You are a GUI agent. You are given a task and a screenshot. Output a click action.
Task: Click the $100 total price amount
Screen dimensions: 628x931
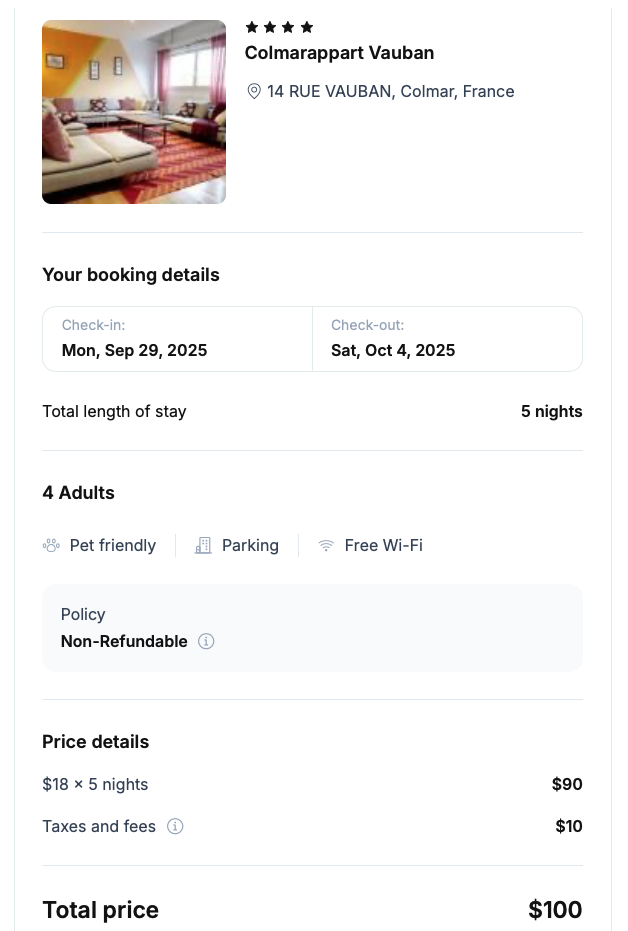pyautogui.click(x=555, y=910)
